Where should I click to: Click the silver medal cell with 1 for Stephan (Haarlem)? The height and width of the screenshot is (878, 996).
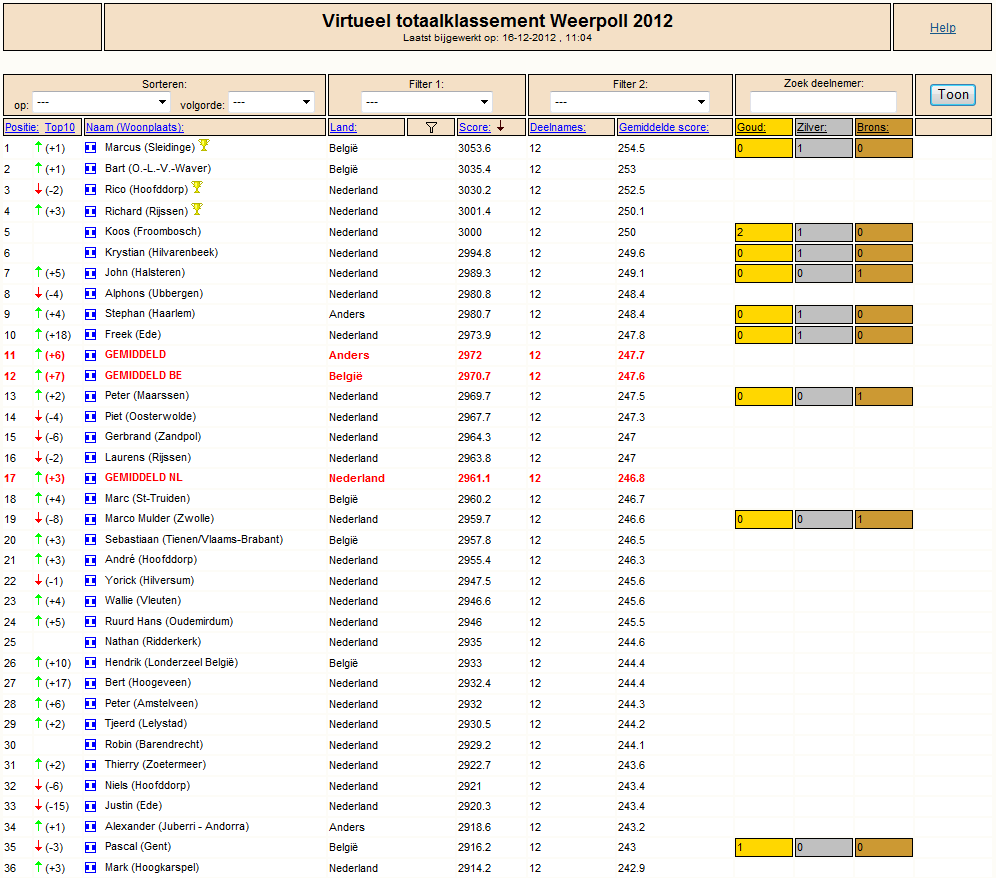[x=823, y=314]
